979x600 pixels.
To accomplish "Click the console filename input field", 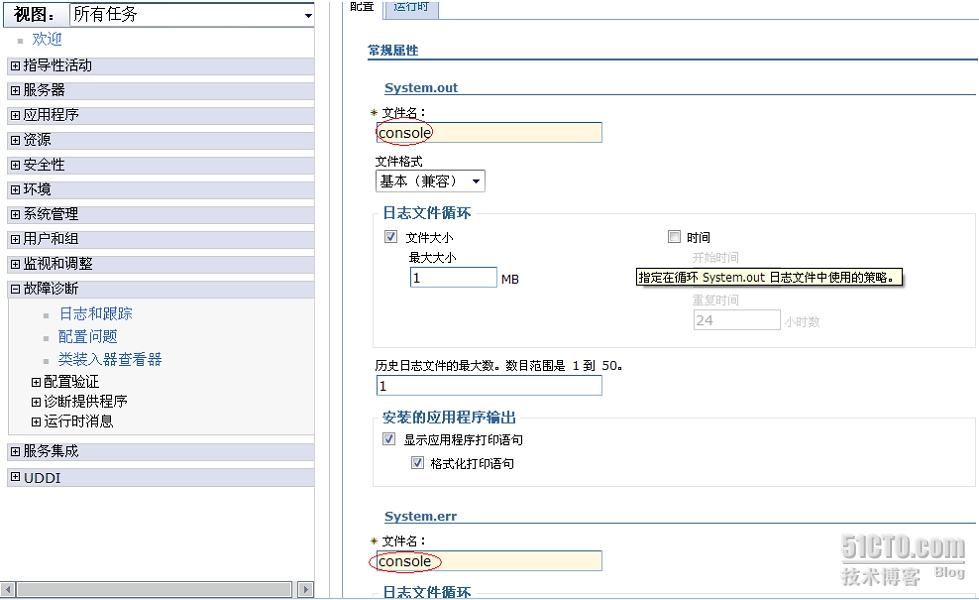I will point(489,132).
